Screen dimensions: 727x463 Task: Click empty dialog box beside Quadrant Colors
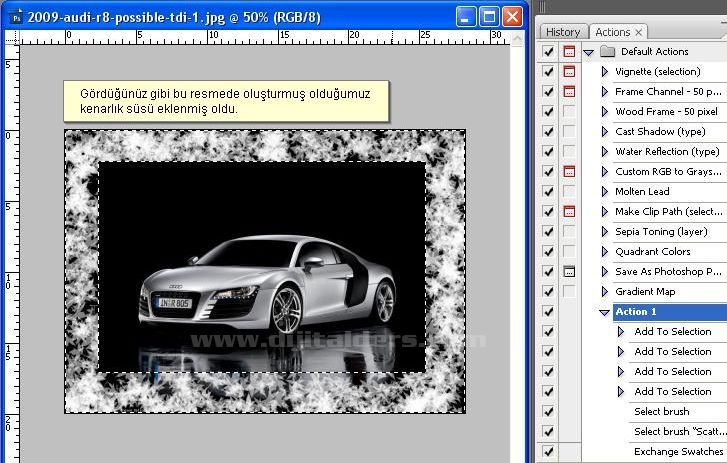pyautogui.click(x=569, y=251)
